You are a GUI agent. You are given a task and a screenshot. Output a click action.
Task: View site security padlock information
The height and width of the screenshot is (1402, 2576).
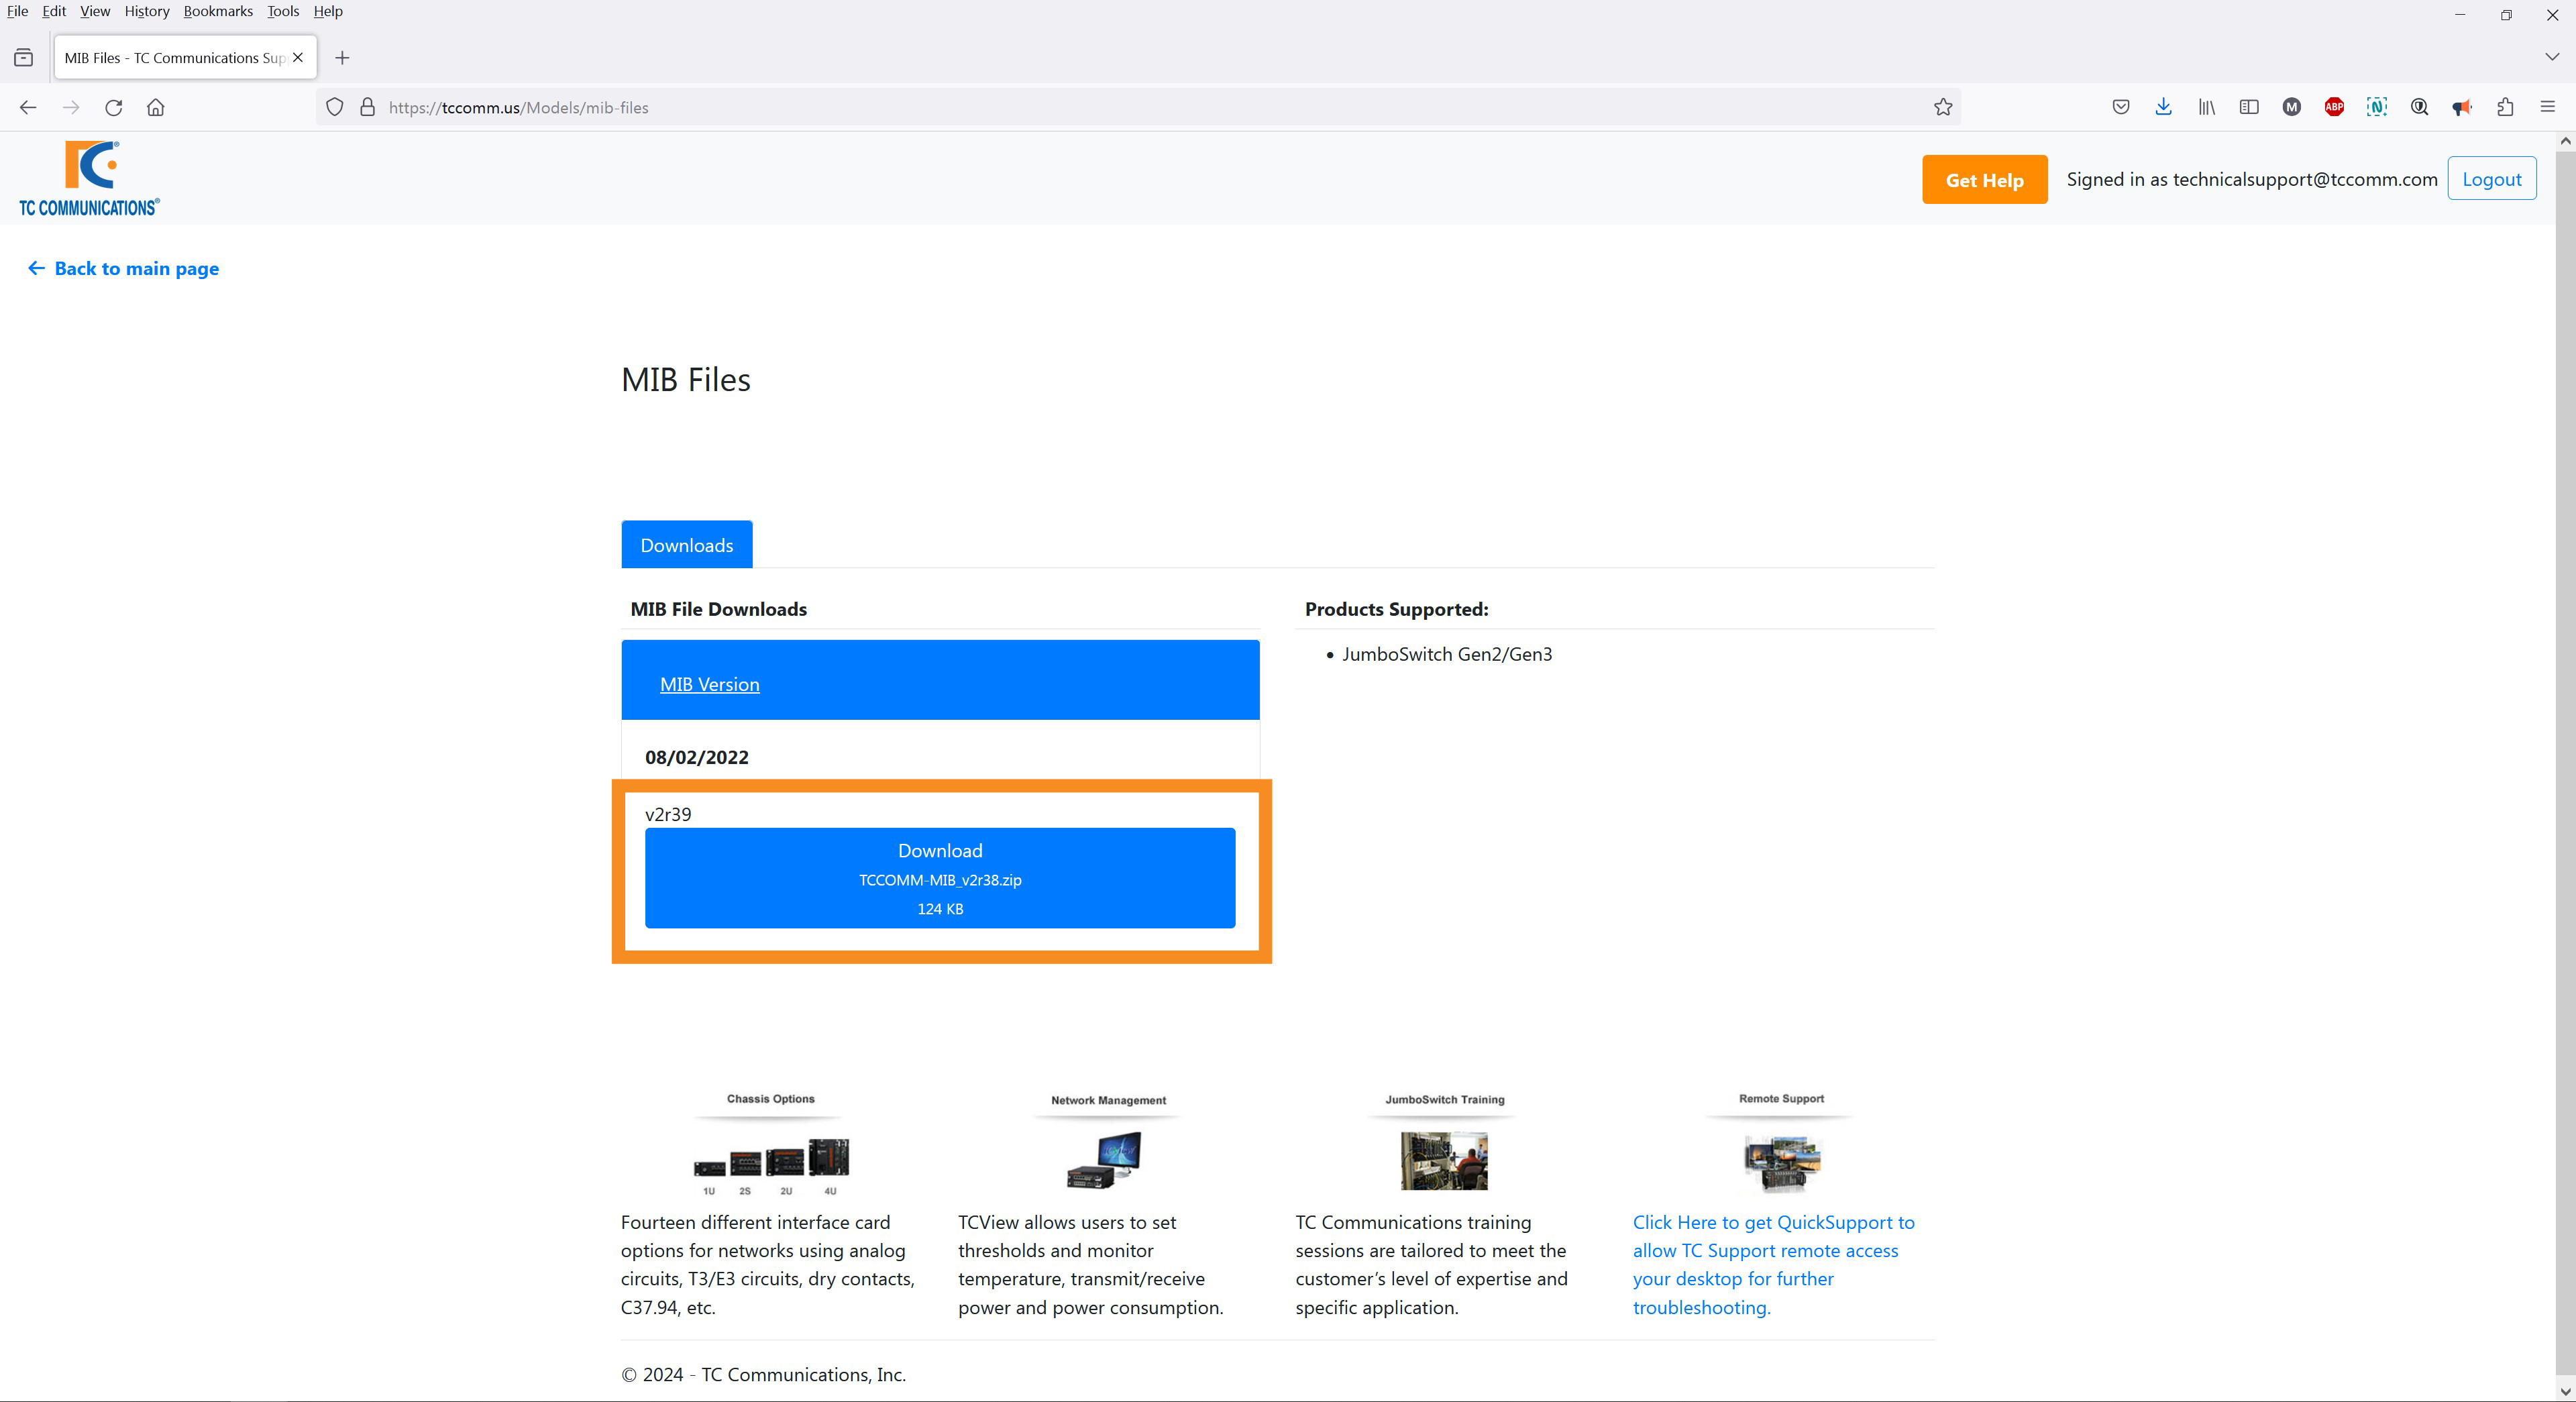pyautogui.click(x=367, y=107)
